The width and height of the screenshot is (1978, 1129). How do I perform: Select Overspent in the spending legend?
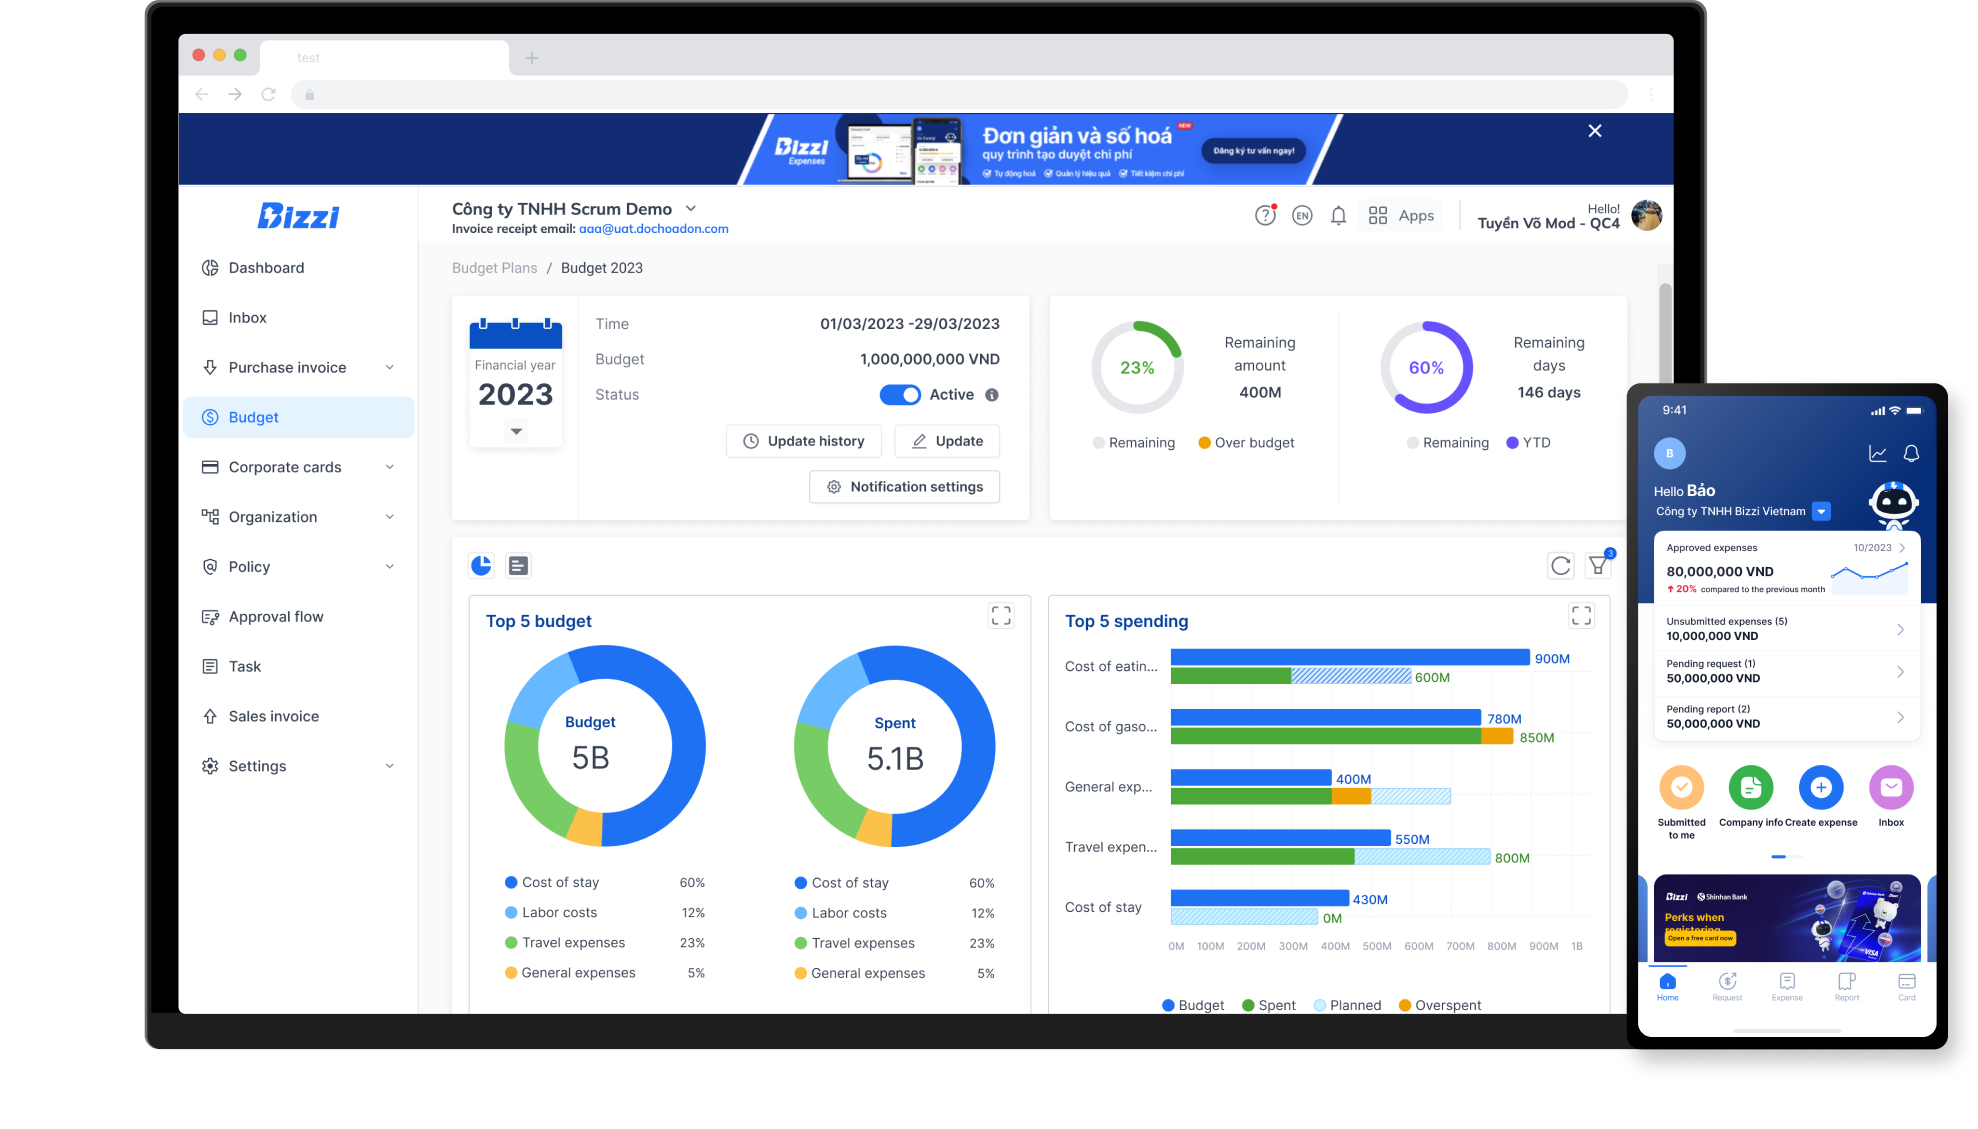point(1440,1004)
